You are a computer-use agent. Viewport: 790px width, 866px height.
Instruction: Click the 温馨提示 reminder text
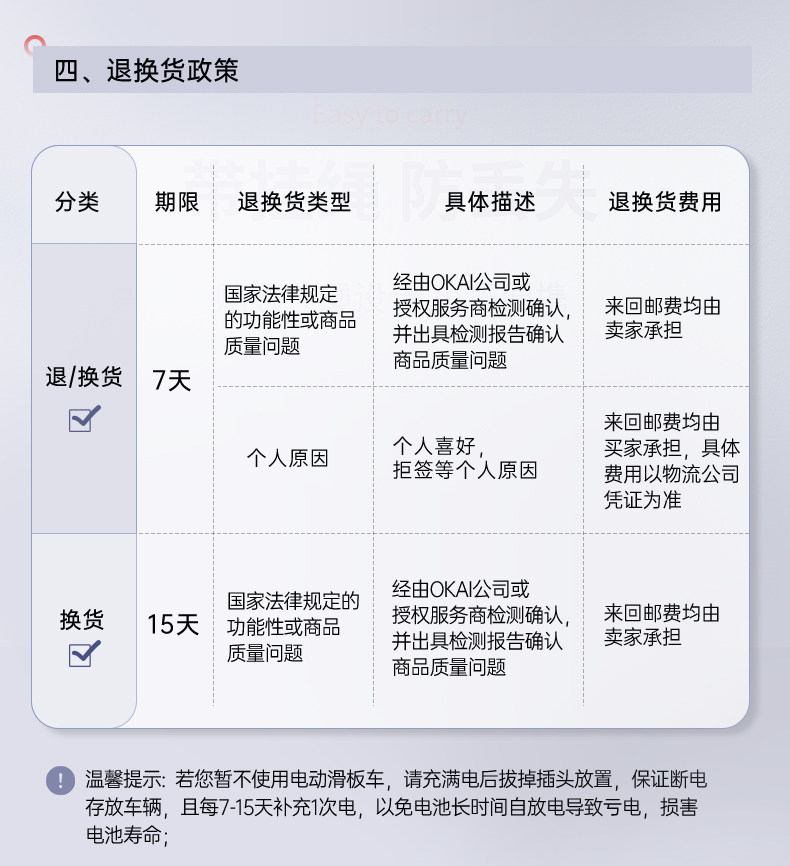click(396, 807)
